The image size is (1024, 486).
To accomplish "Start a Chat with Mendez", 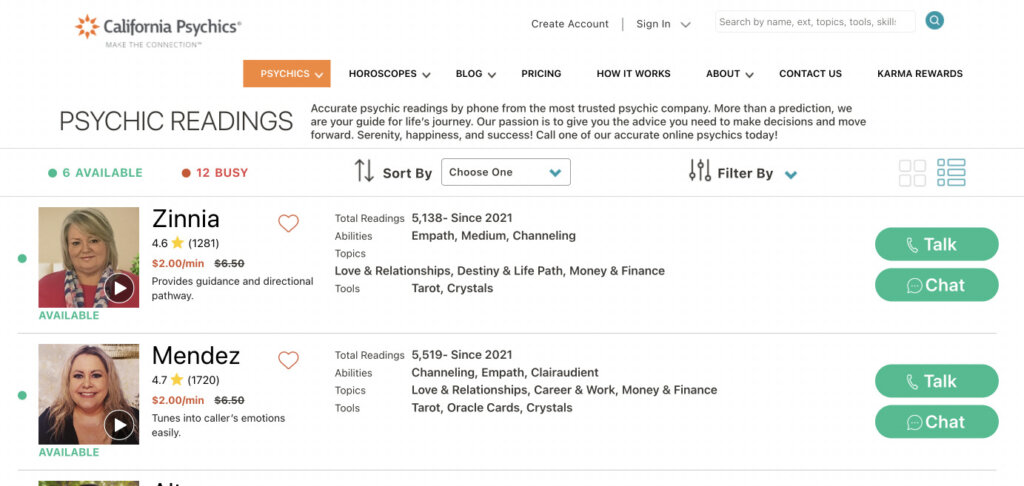I will click(x=936, y=421).
